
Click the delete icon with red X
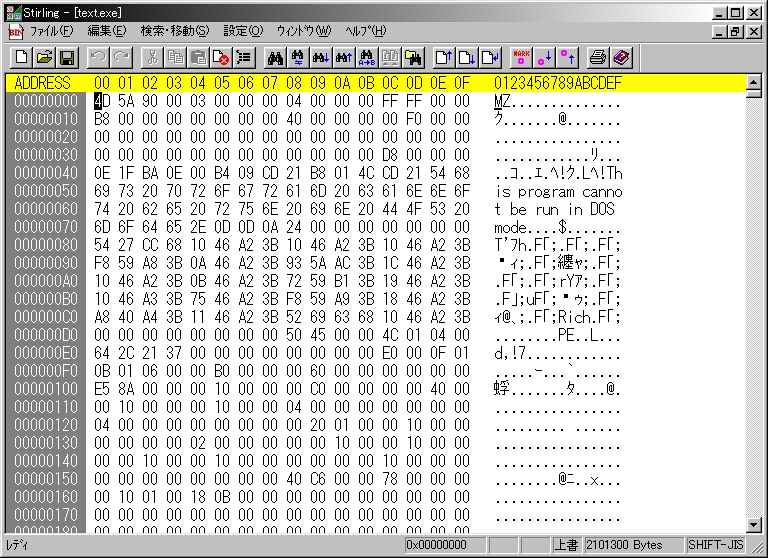221,57
